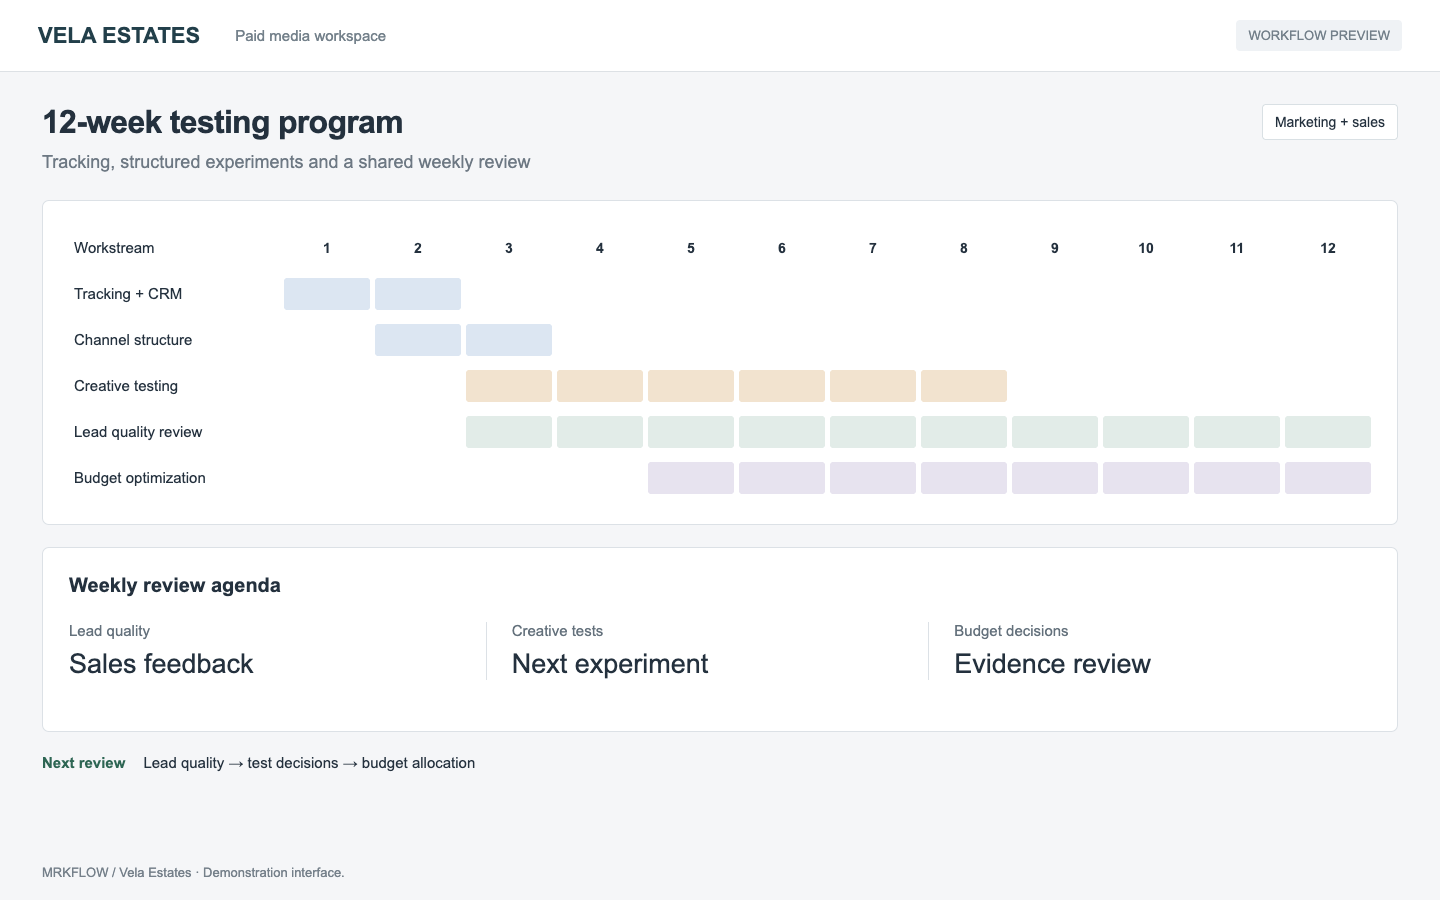The height and width of the screenshot is (900, 1440).
Task: Click the week 6 column header
Action: coord(782,248)
